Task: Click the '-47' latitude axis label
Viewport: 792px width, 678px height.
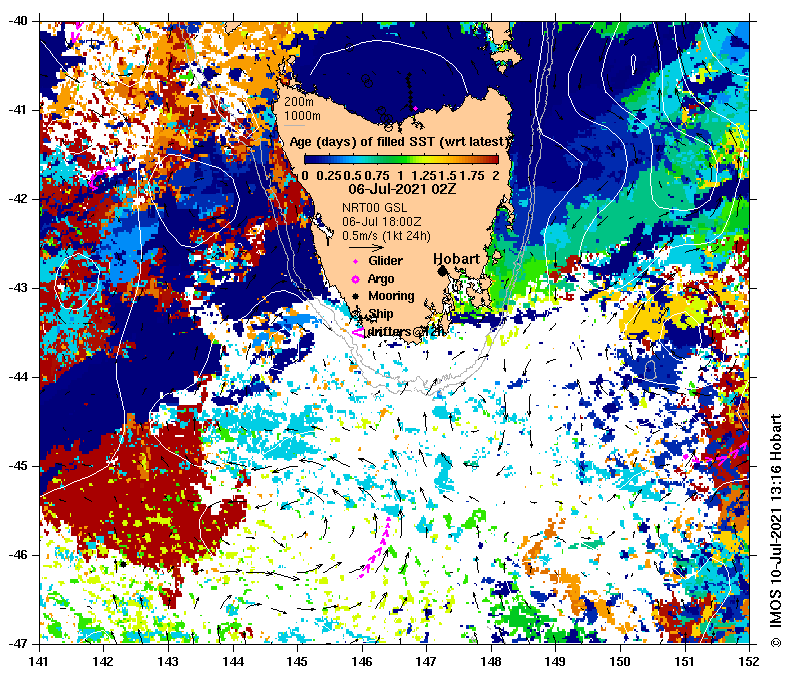Action: 19,644
